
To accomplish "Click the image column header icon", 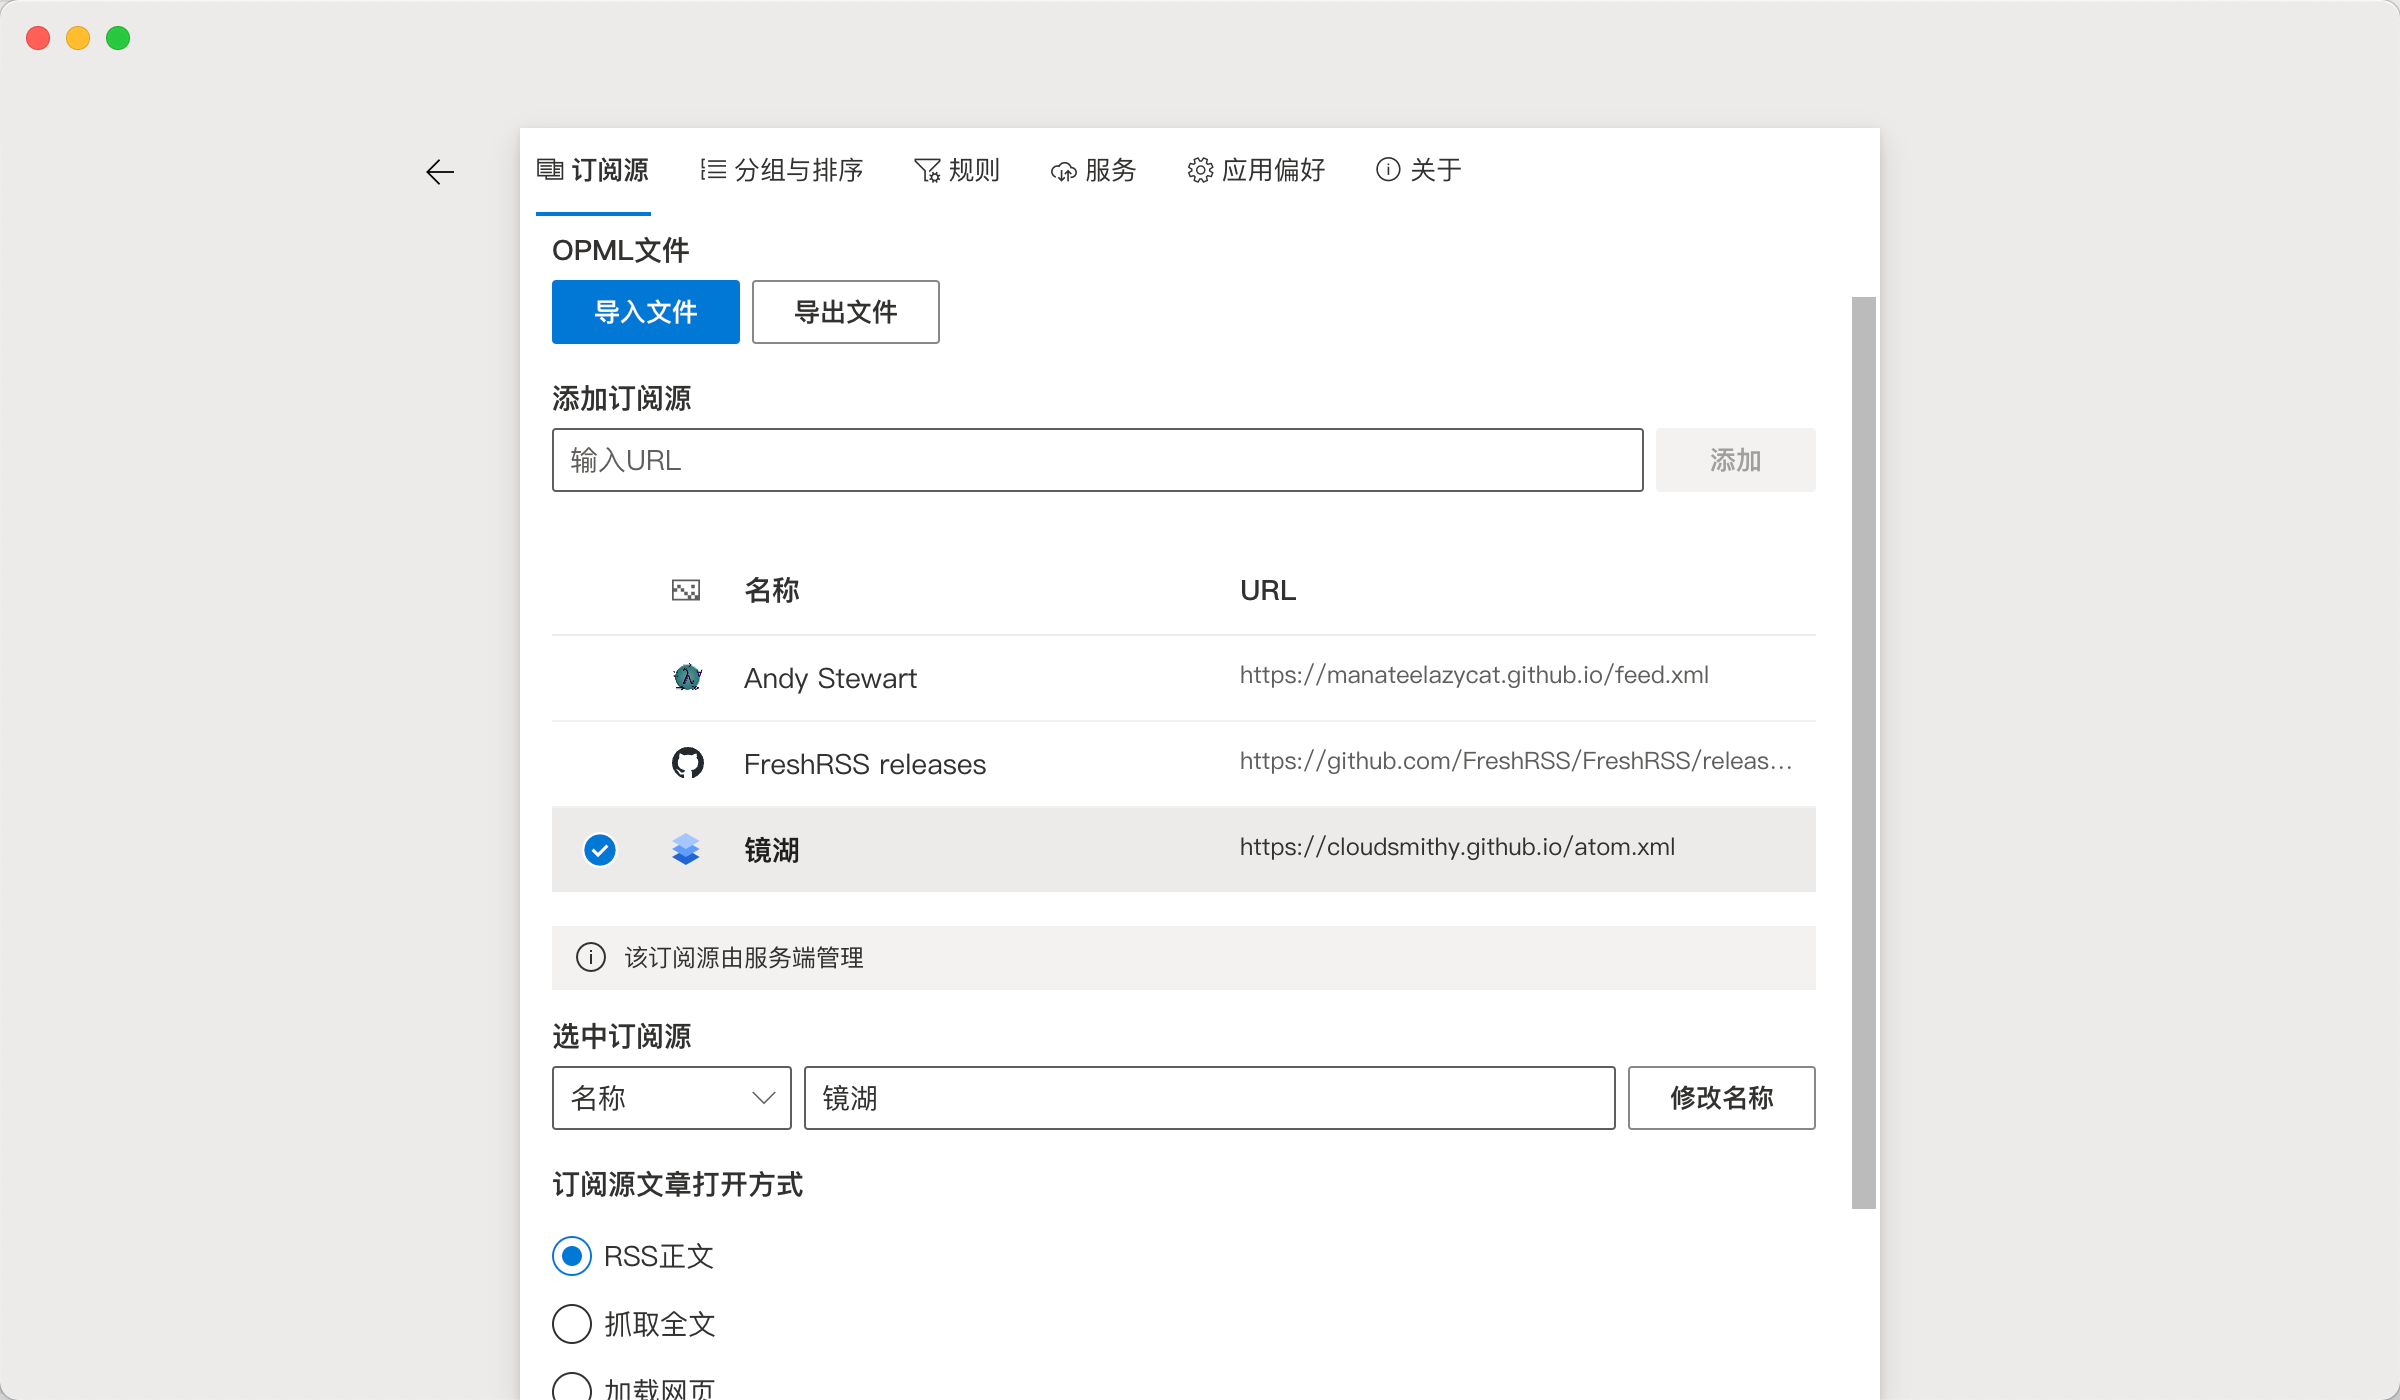I will coord(686,590).
